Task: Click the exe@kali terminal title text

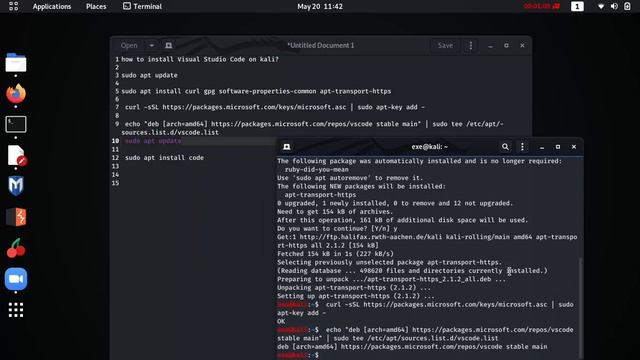Action: click(430, 147)
